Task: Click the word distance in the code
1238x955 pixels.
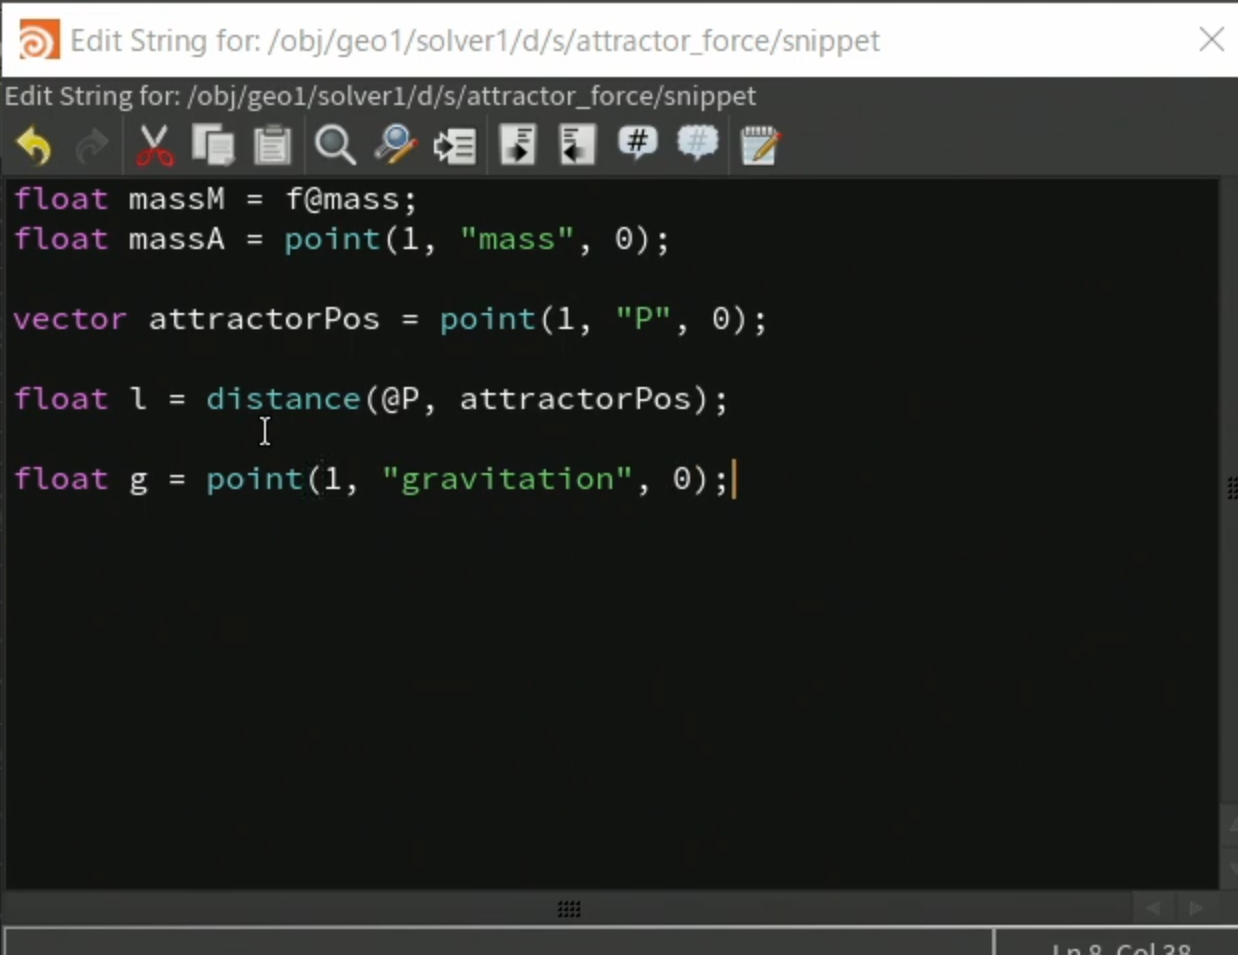Action: (x=283, y=399)
